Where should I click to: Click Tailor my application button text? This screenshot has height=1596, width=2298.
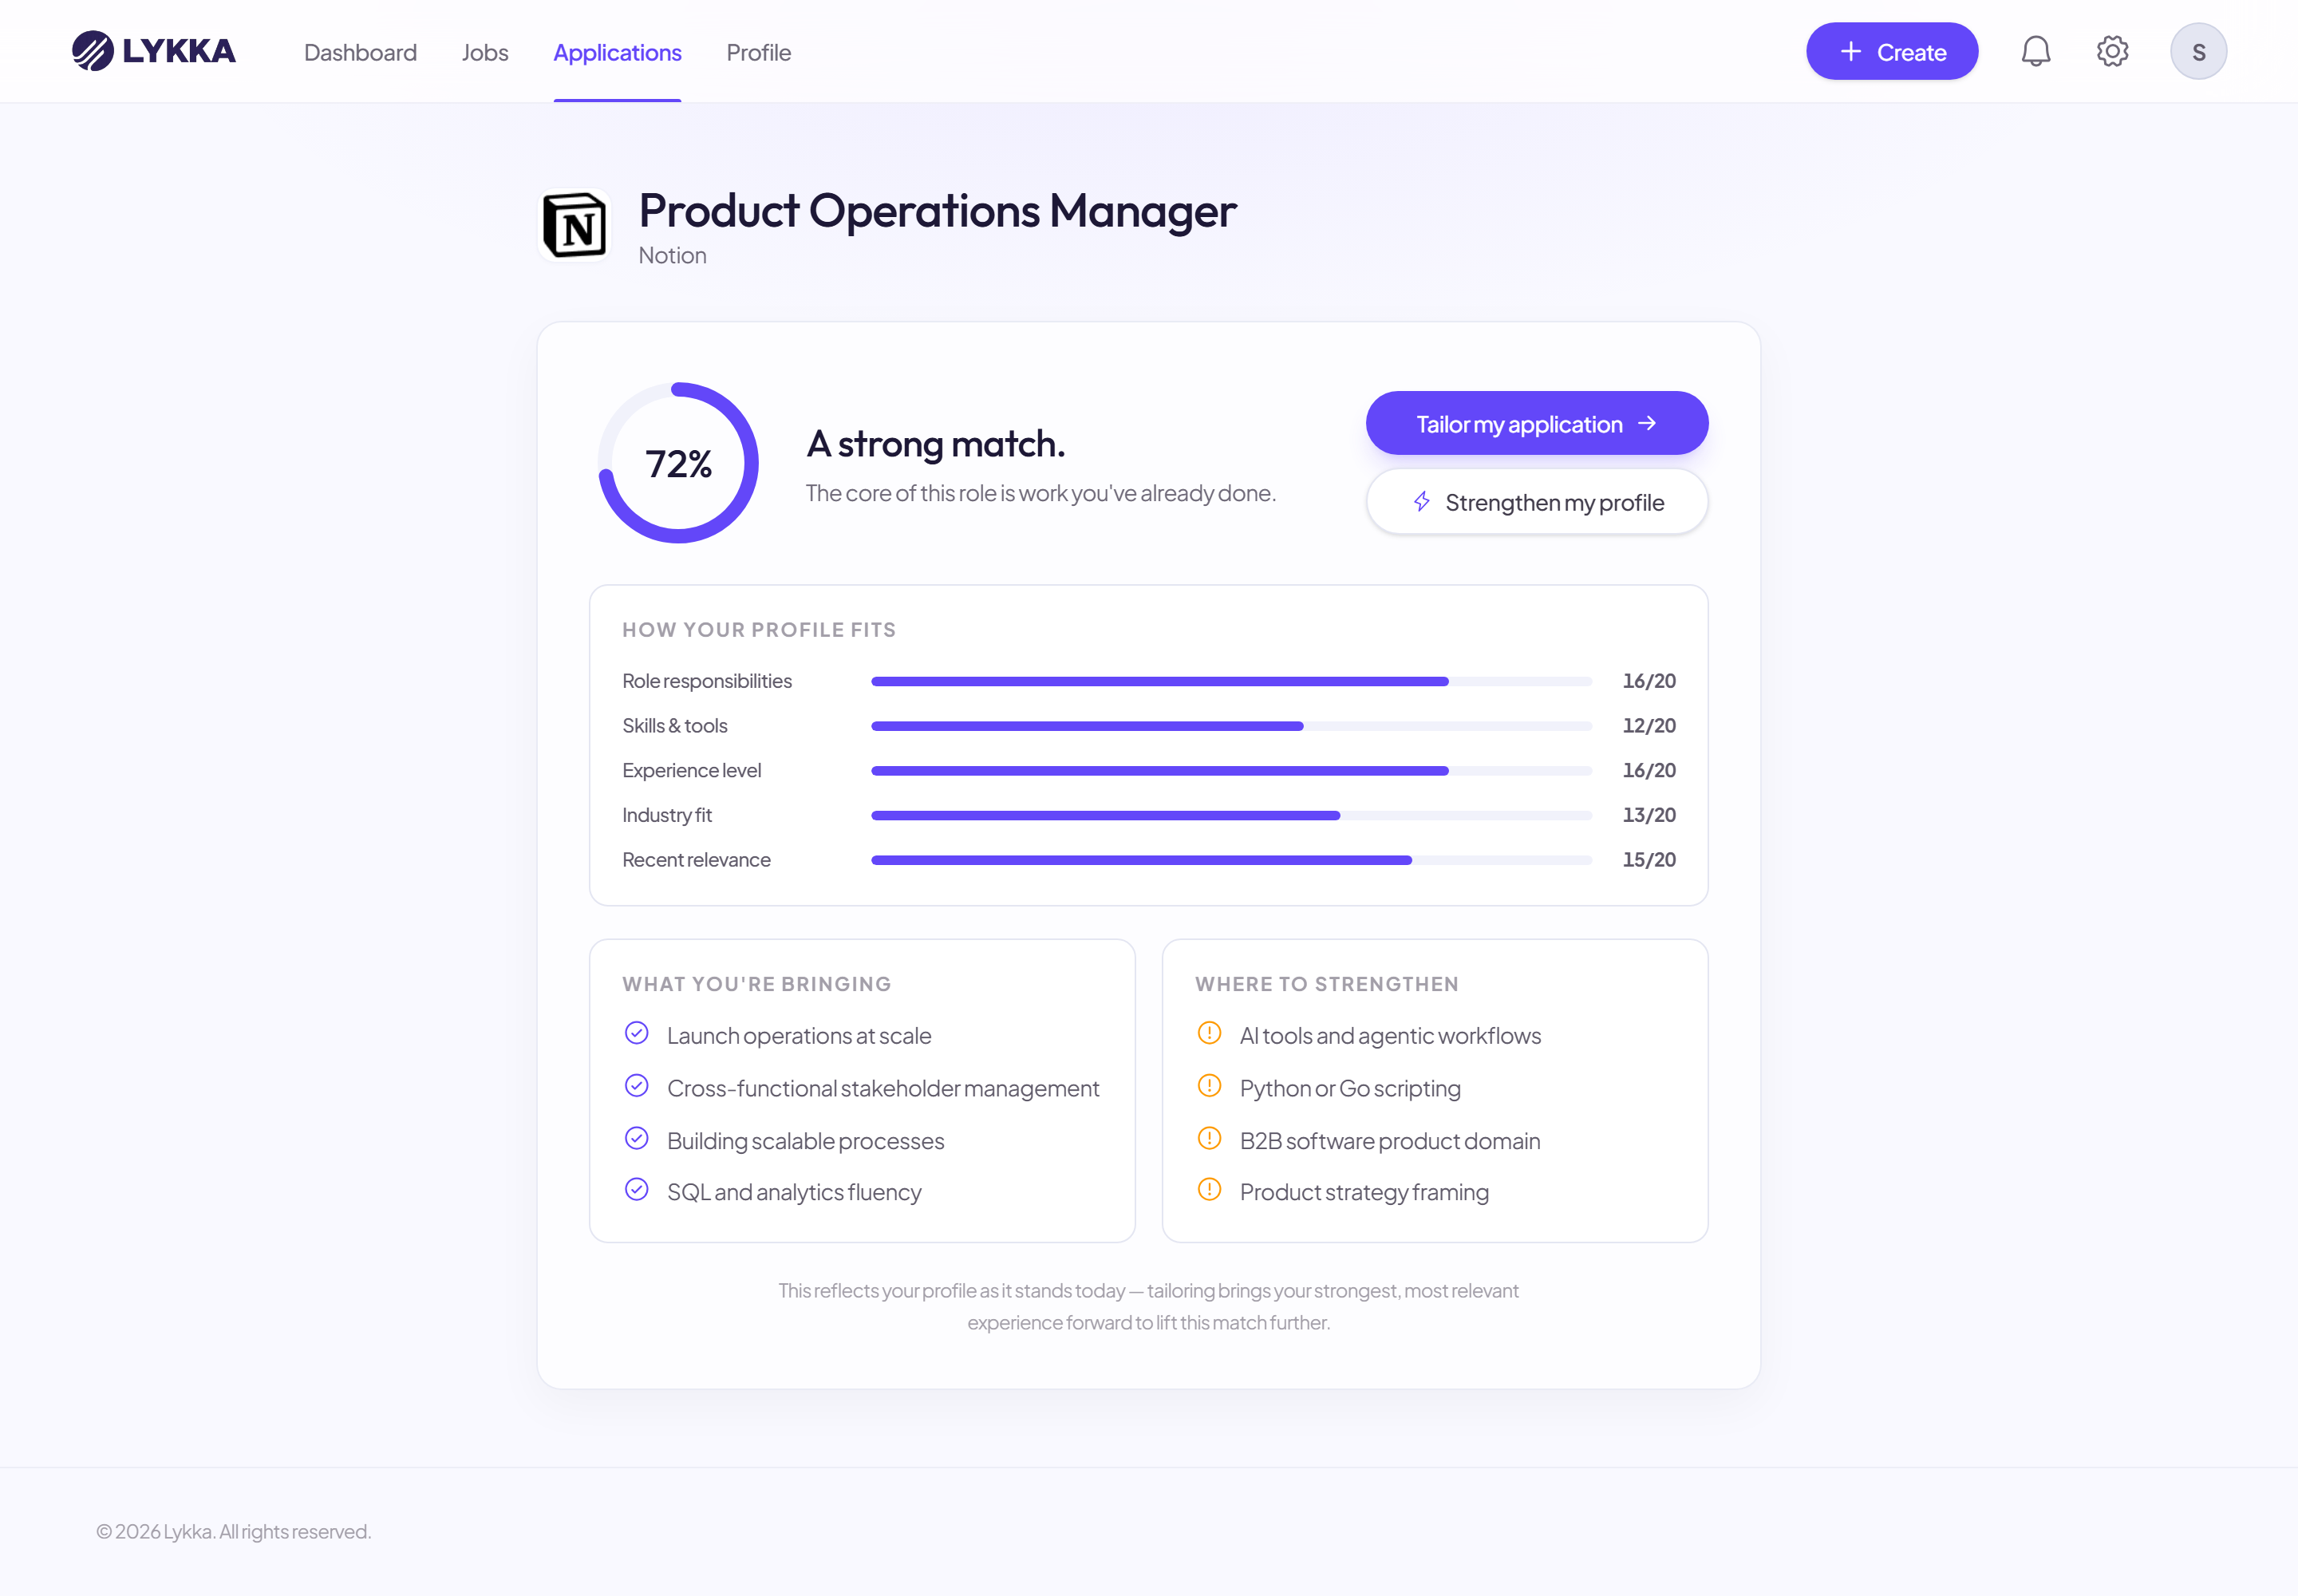[x=1519, y=424]
